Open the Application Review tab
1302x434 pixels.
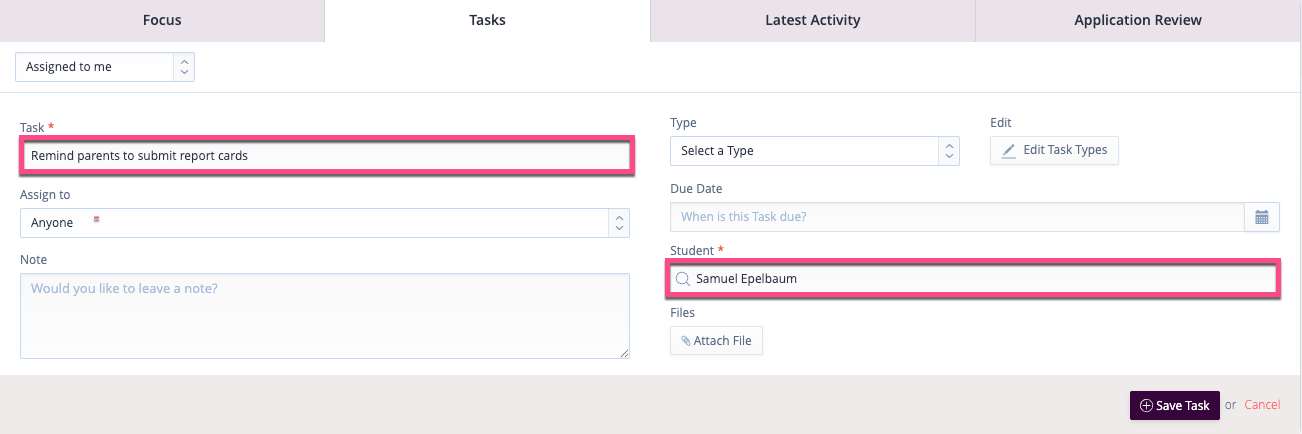[x=1138, y=20]
